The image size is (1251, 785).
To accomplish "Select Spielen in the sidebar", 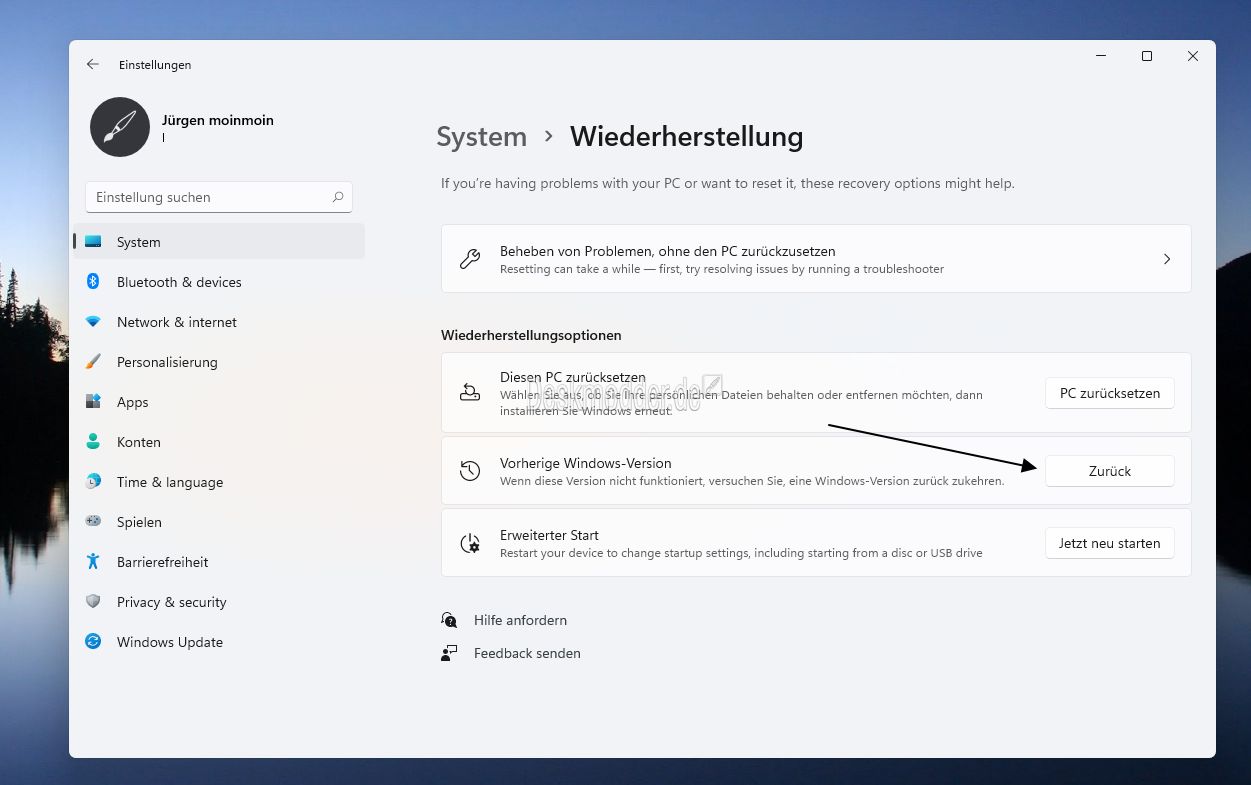I will 219,522.
